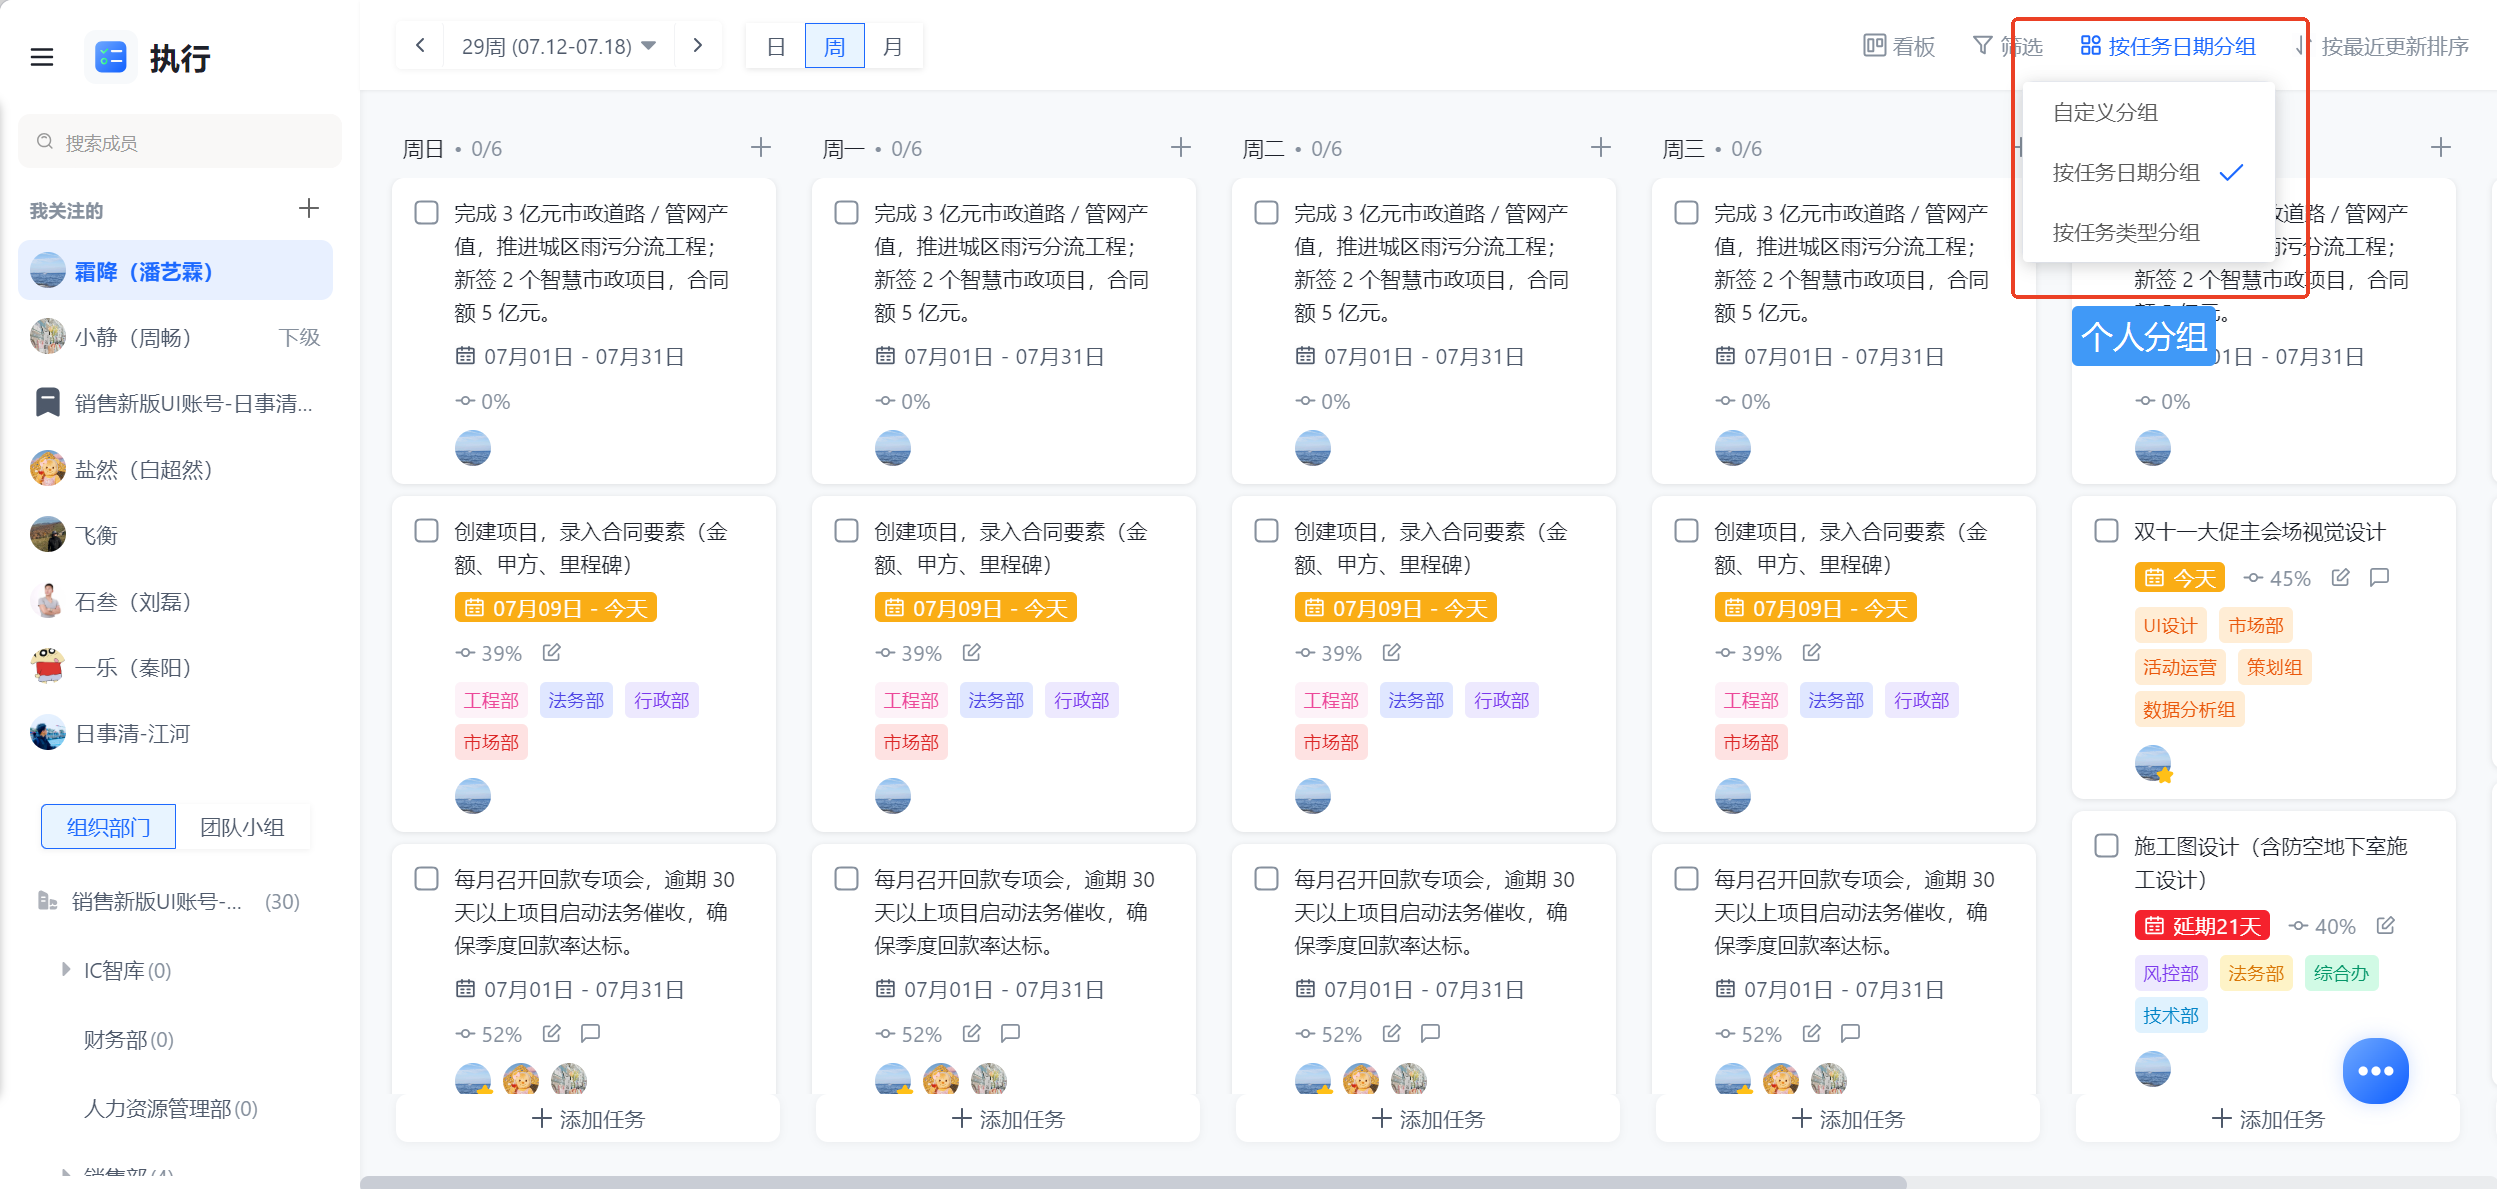
Task: Open 按最近更新排序 sort dropdown
Action: (x=2383, y=46)
